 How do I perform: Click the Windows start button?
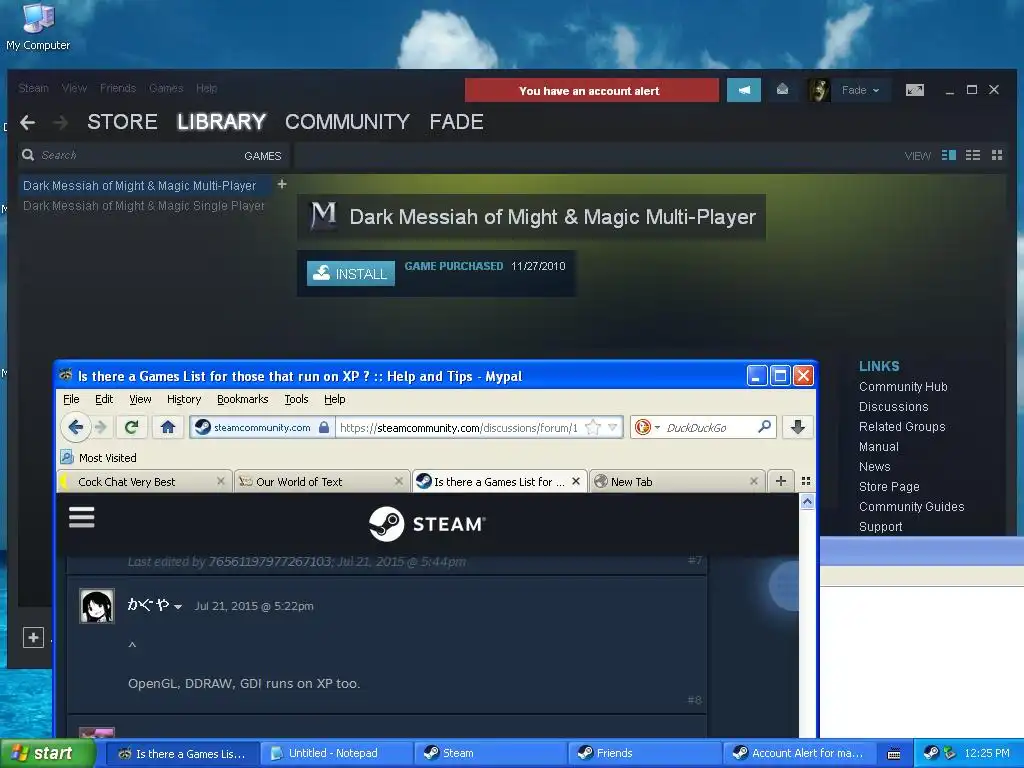point(47,753)
